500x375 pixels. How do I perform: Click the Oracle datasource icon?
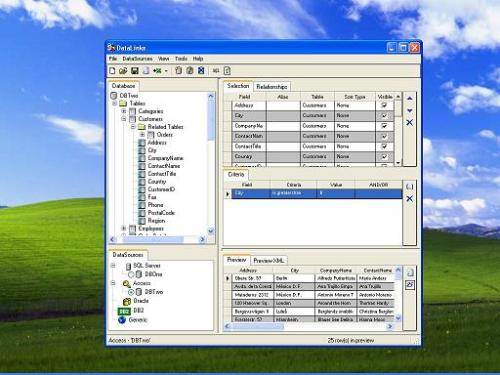pos(127,301)
